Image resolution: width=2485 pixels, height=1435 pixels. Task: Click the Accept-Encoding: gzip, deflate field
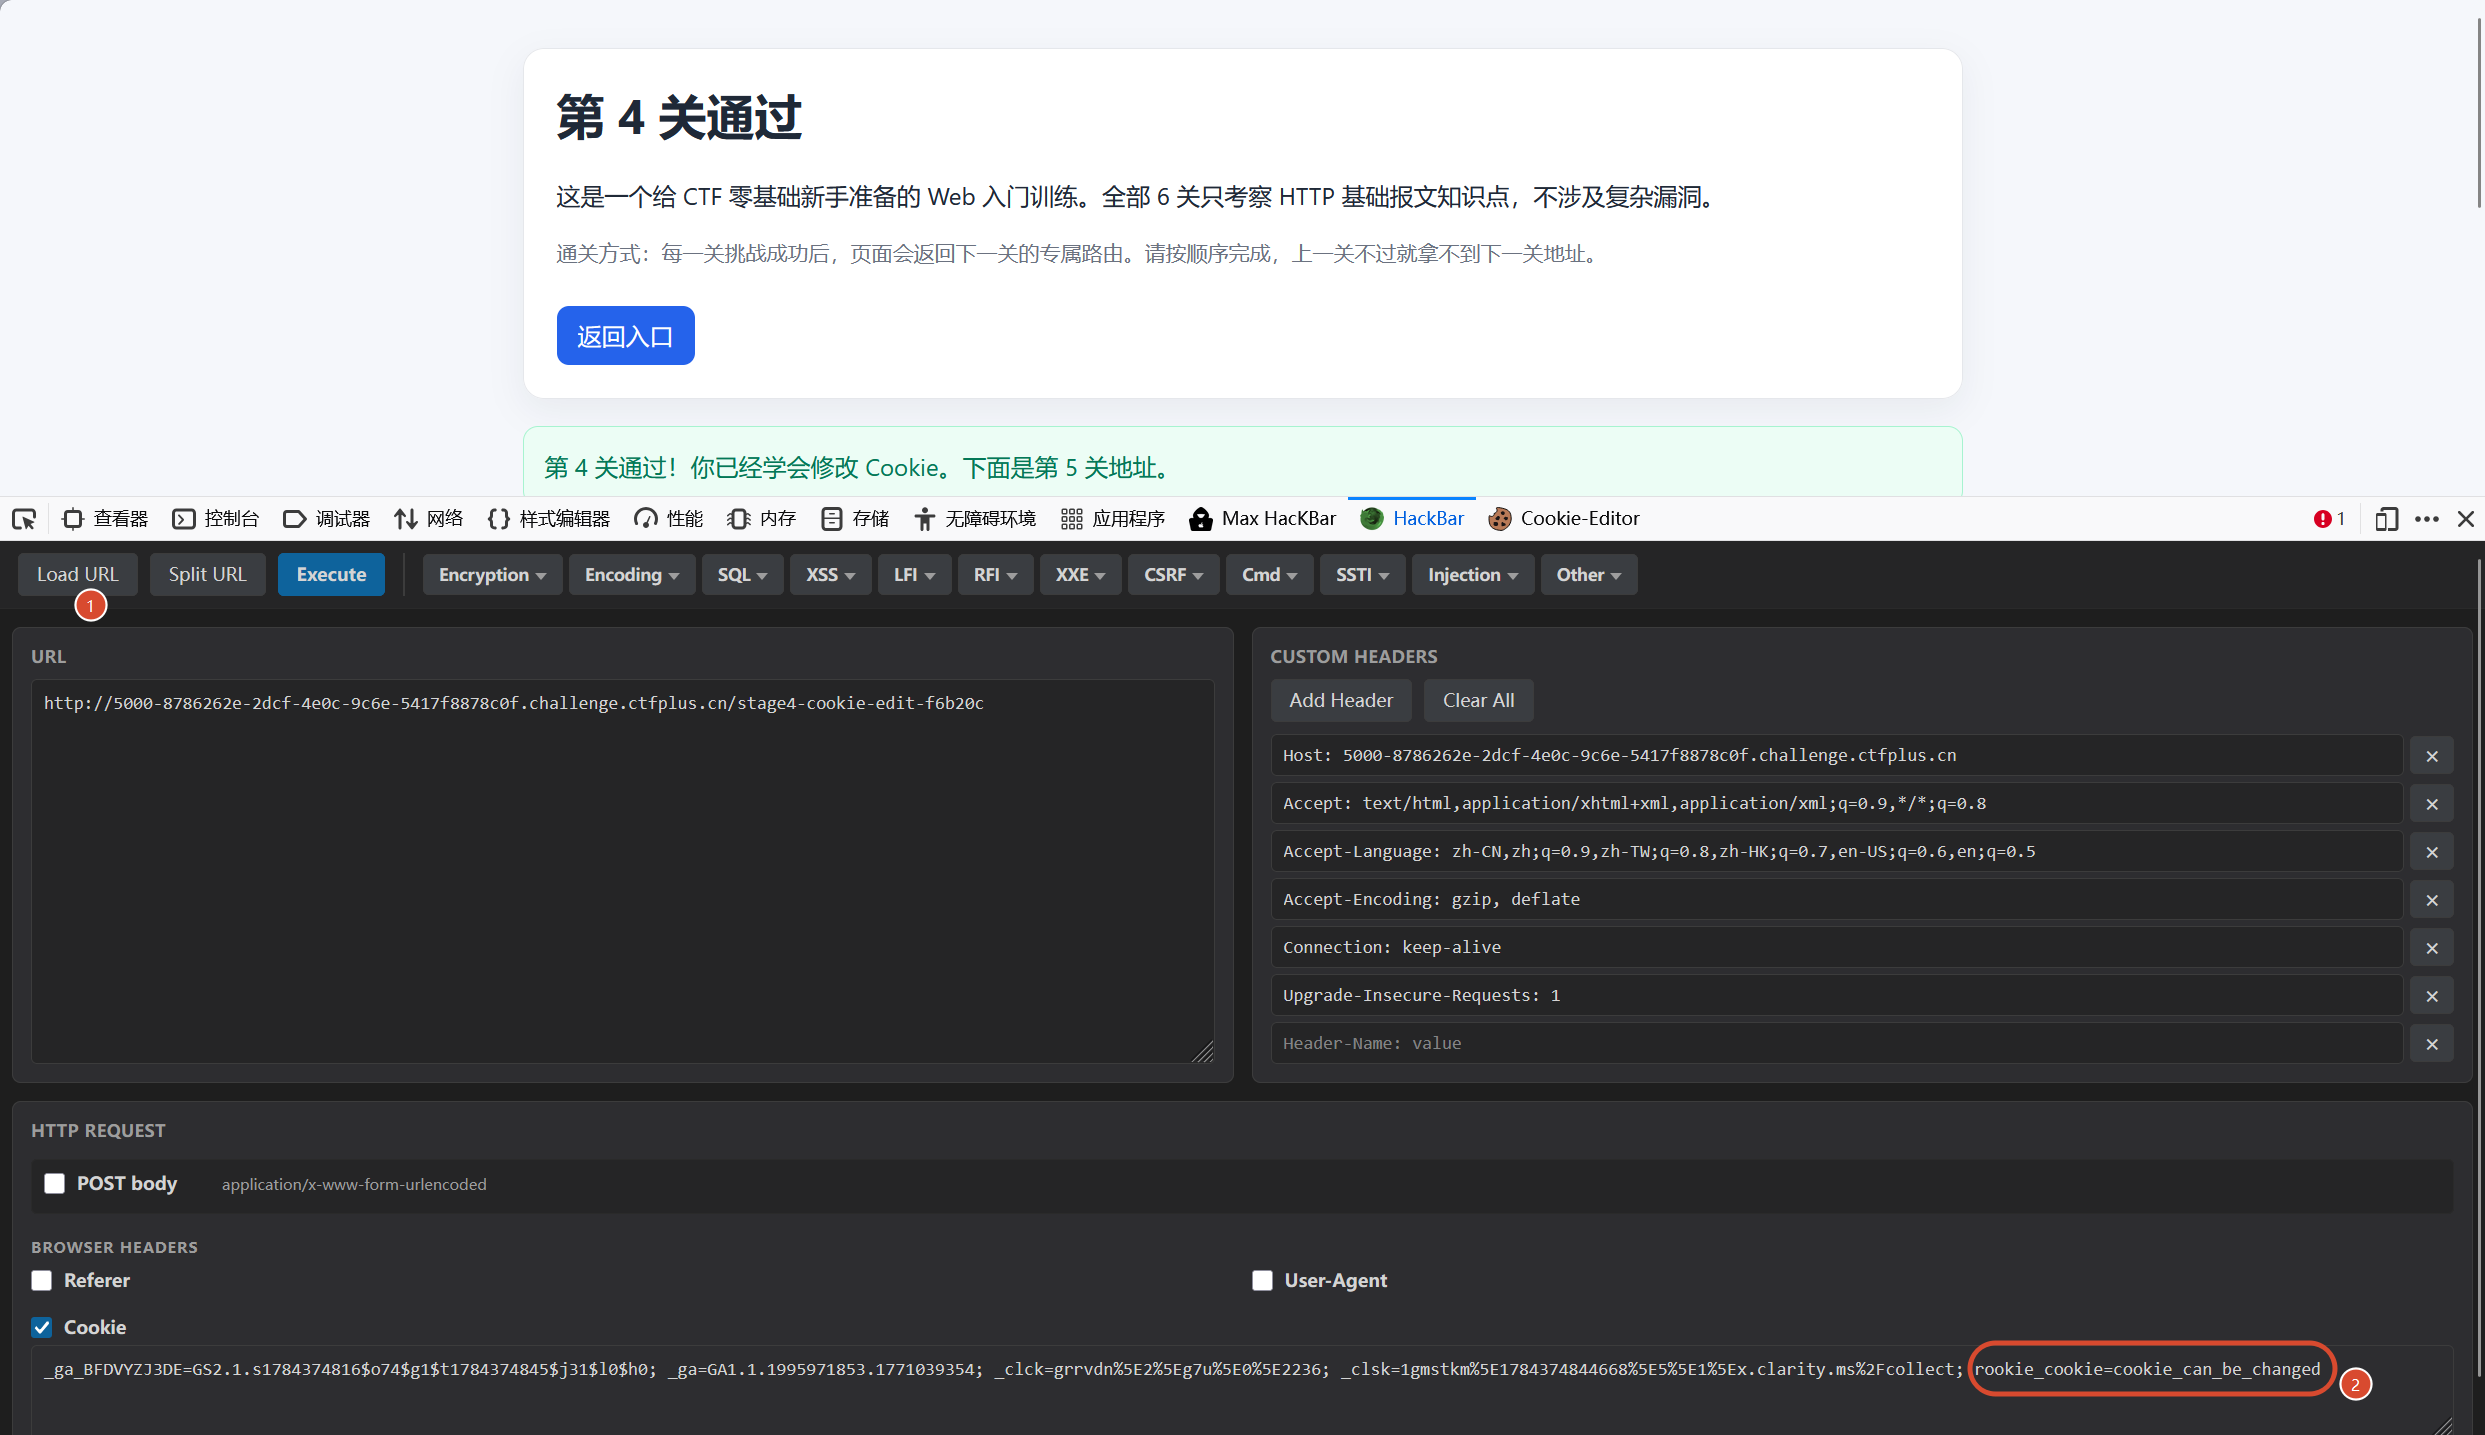[x=1836, y=900]
